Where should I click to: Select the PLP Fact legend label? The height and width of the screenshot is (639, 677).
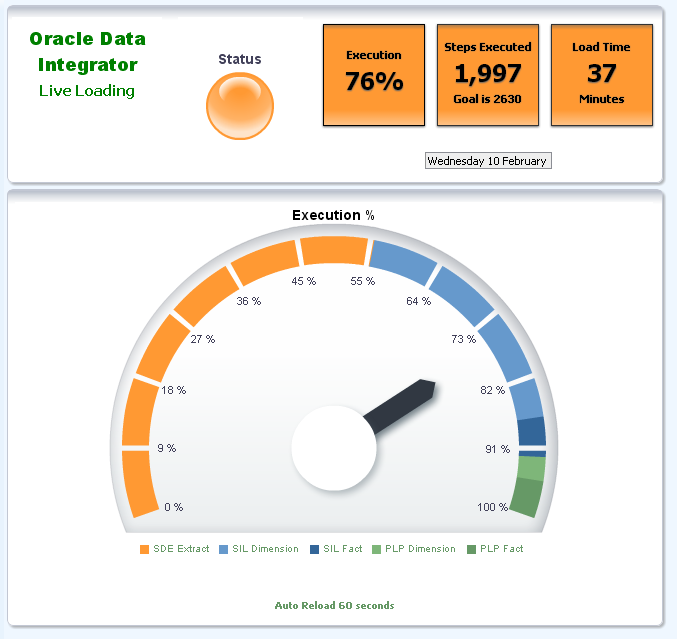pyautogui.click(x=501, y=549)
